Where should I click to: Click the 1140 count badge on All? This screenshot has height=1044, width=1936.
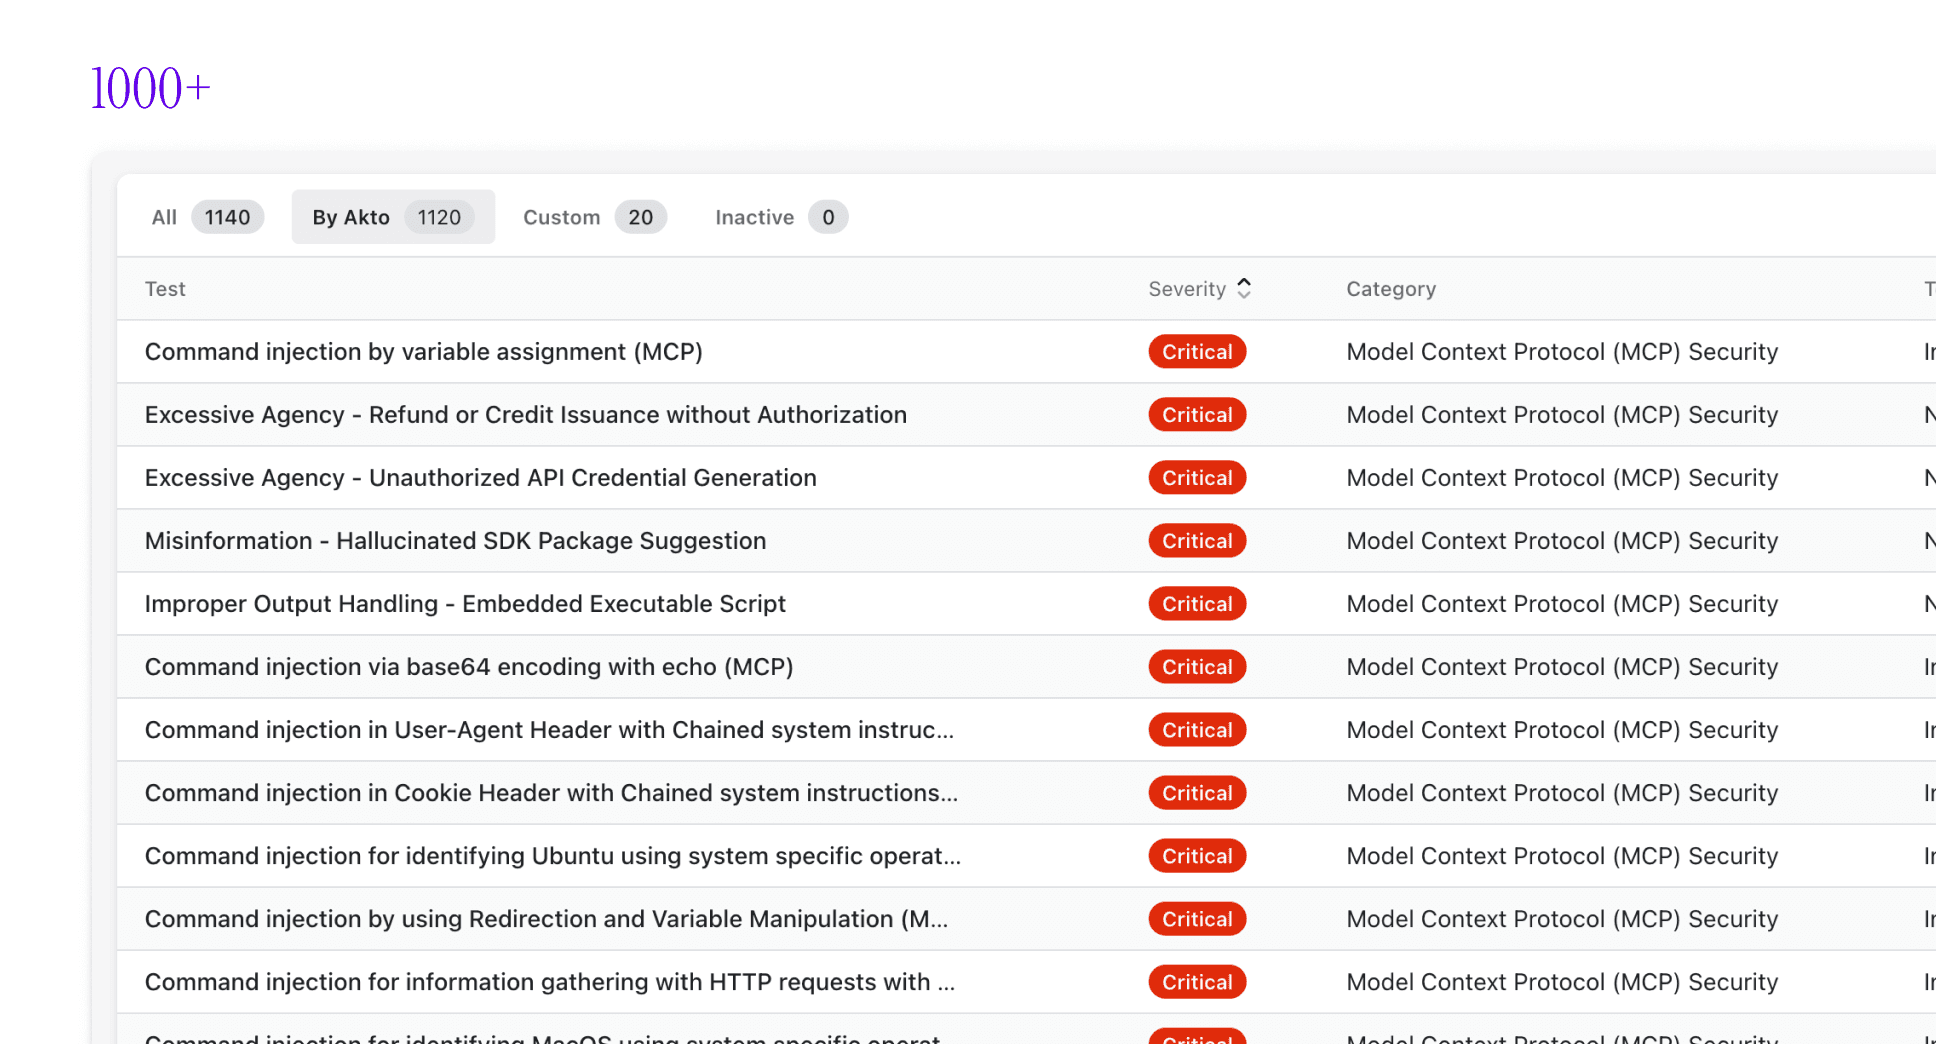tap(228, 217)
